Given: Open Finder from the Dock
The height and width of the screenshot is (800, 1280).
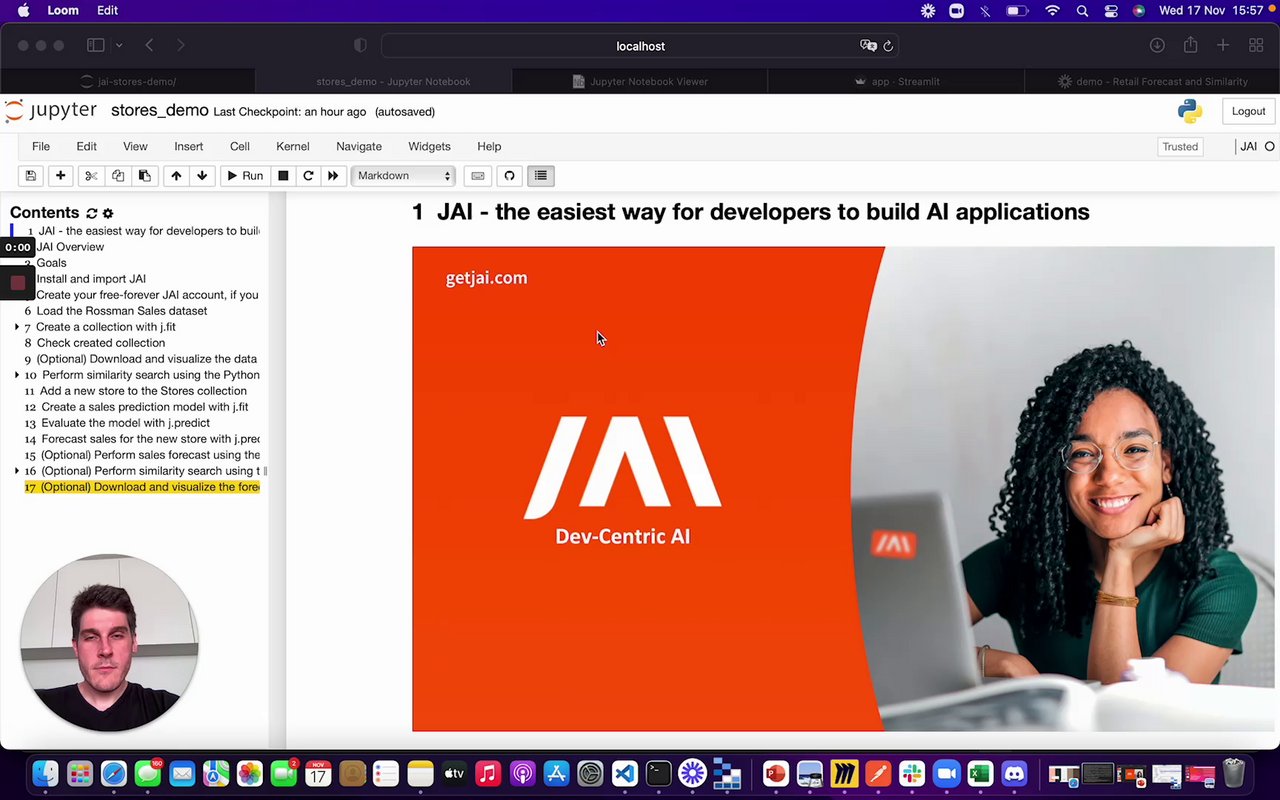Looking at the screenshot, I should point(46,773).
